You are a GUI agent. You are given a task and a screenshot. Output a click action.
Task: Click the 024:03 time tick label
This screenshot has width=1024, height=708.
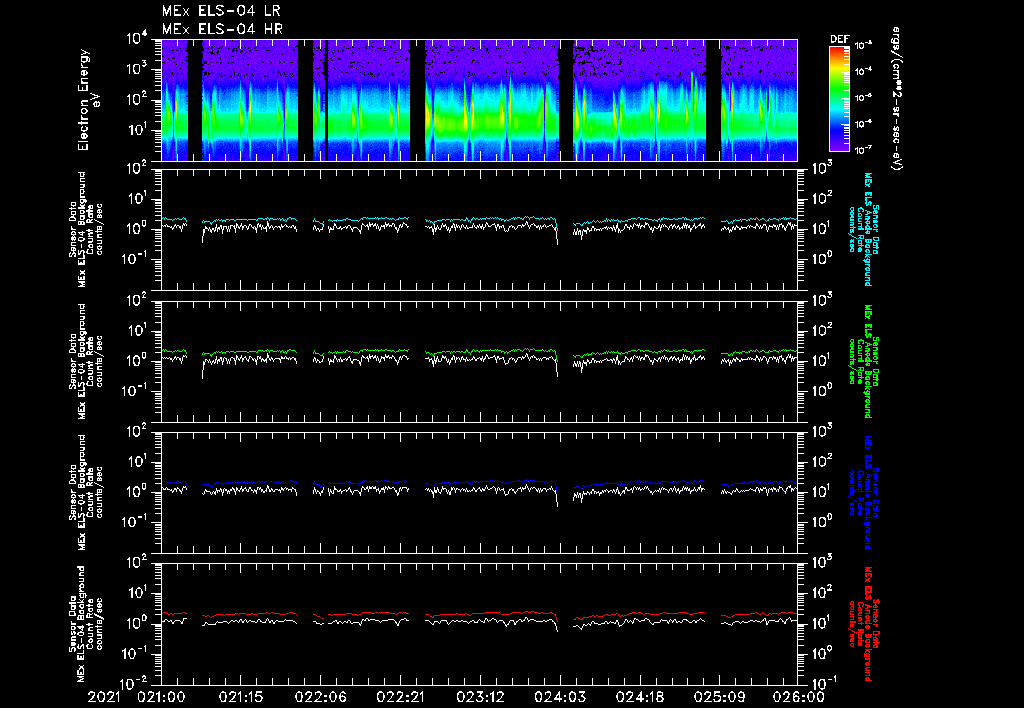560,698
